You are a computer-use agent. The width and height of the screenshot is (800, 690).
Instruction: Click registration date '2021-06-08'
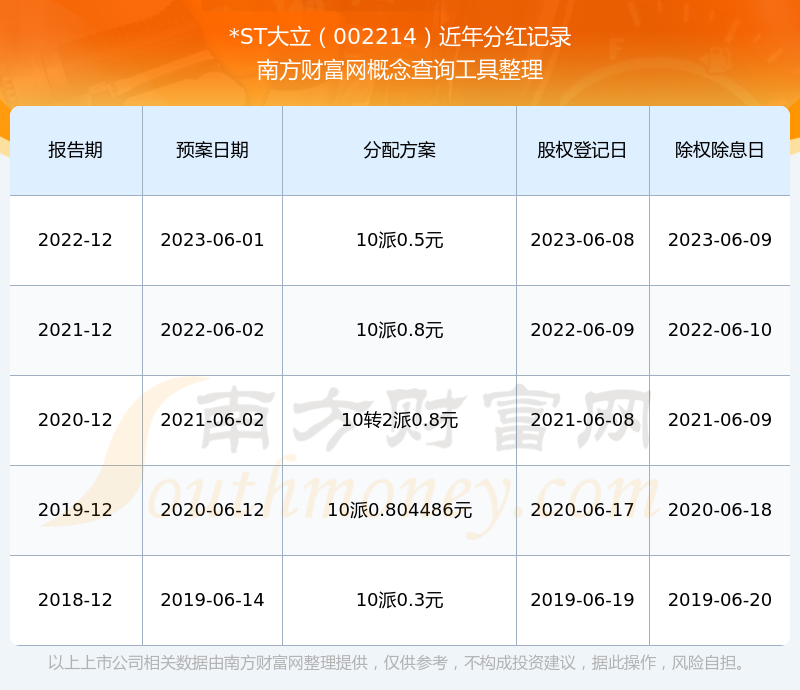click(582, 420)
